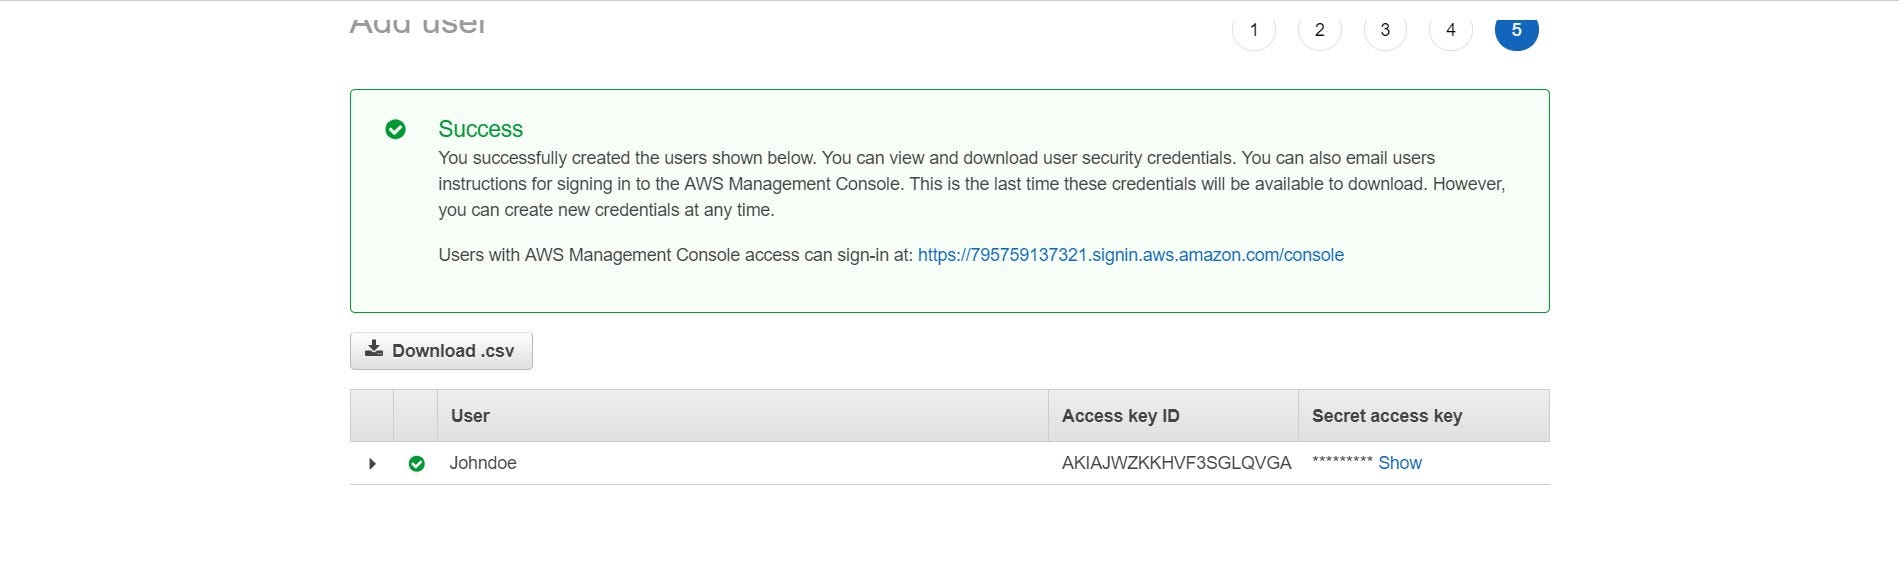Go to step 2 circle
Viewport: 1899px width, 564px height.
(x=1319, y=30)
